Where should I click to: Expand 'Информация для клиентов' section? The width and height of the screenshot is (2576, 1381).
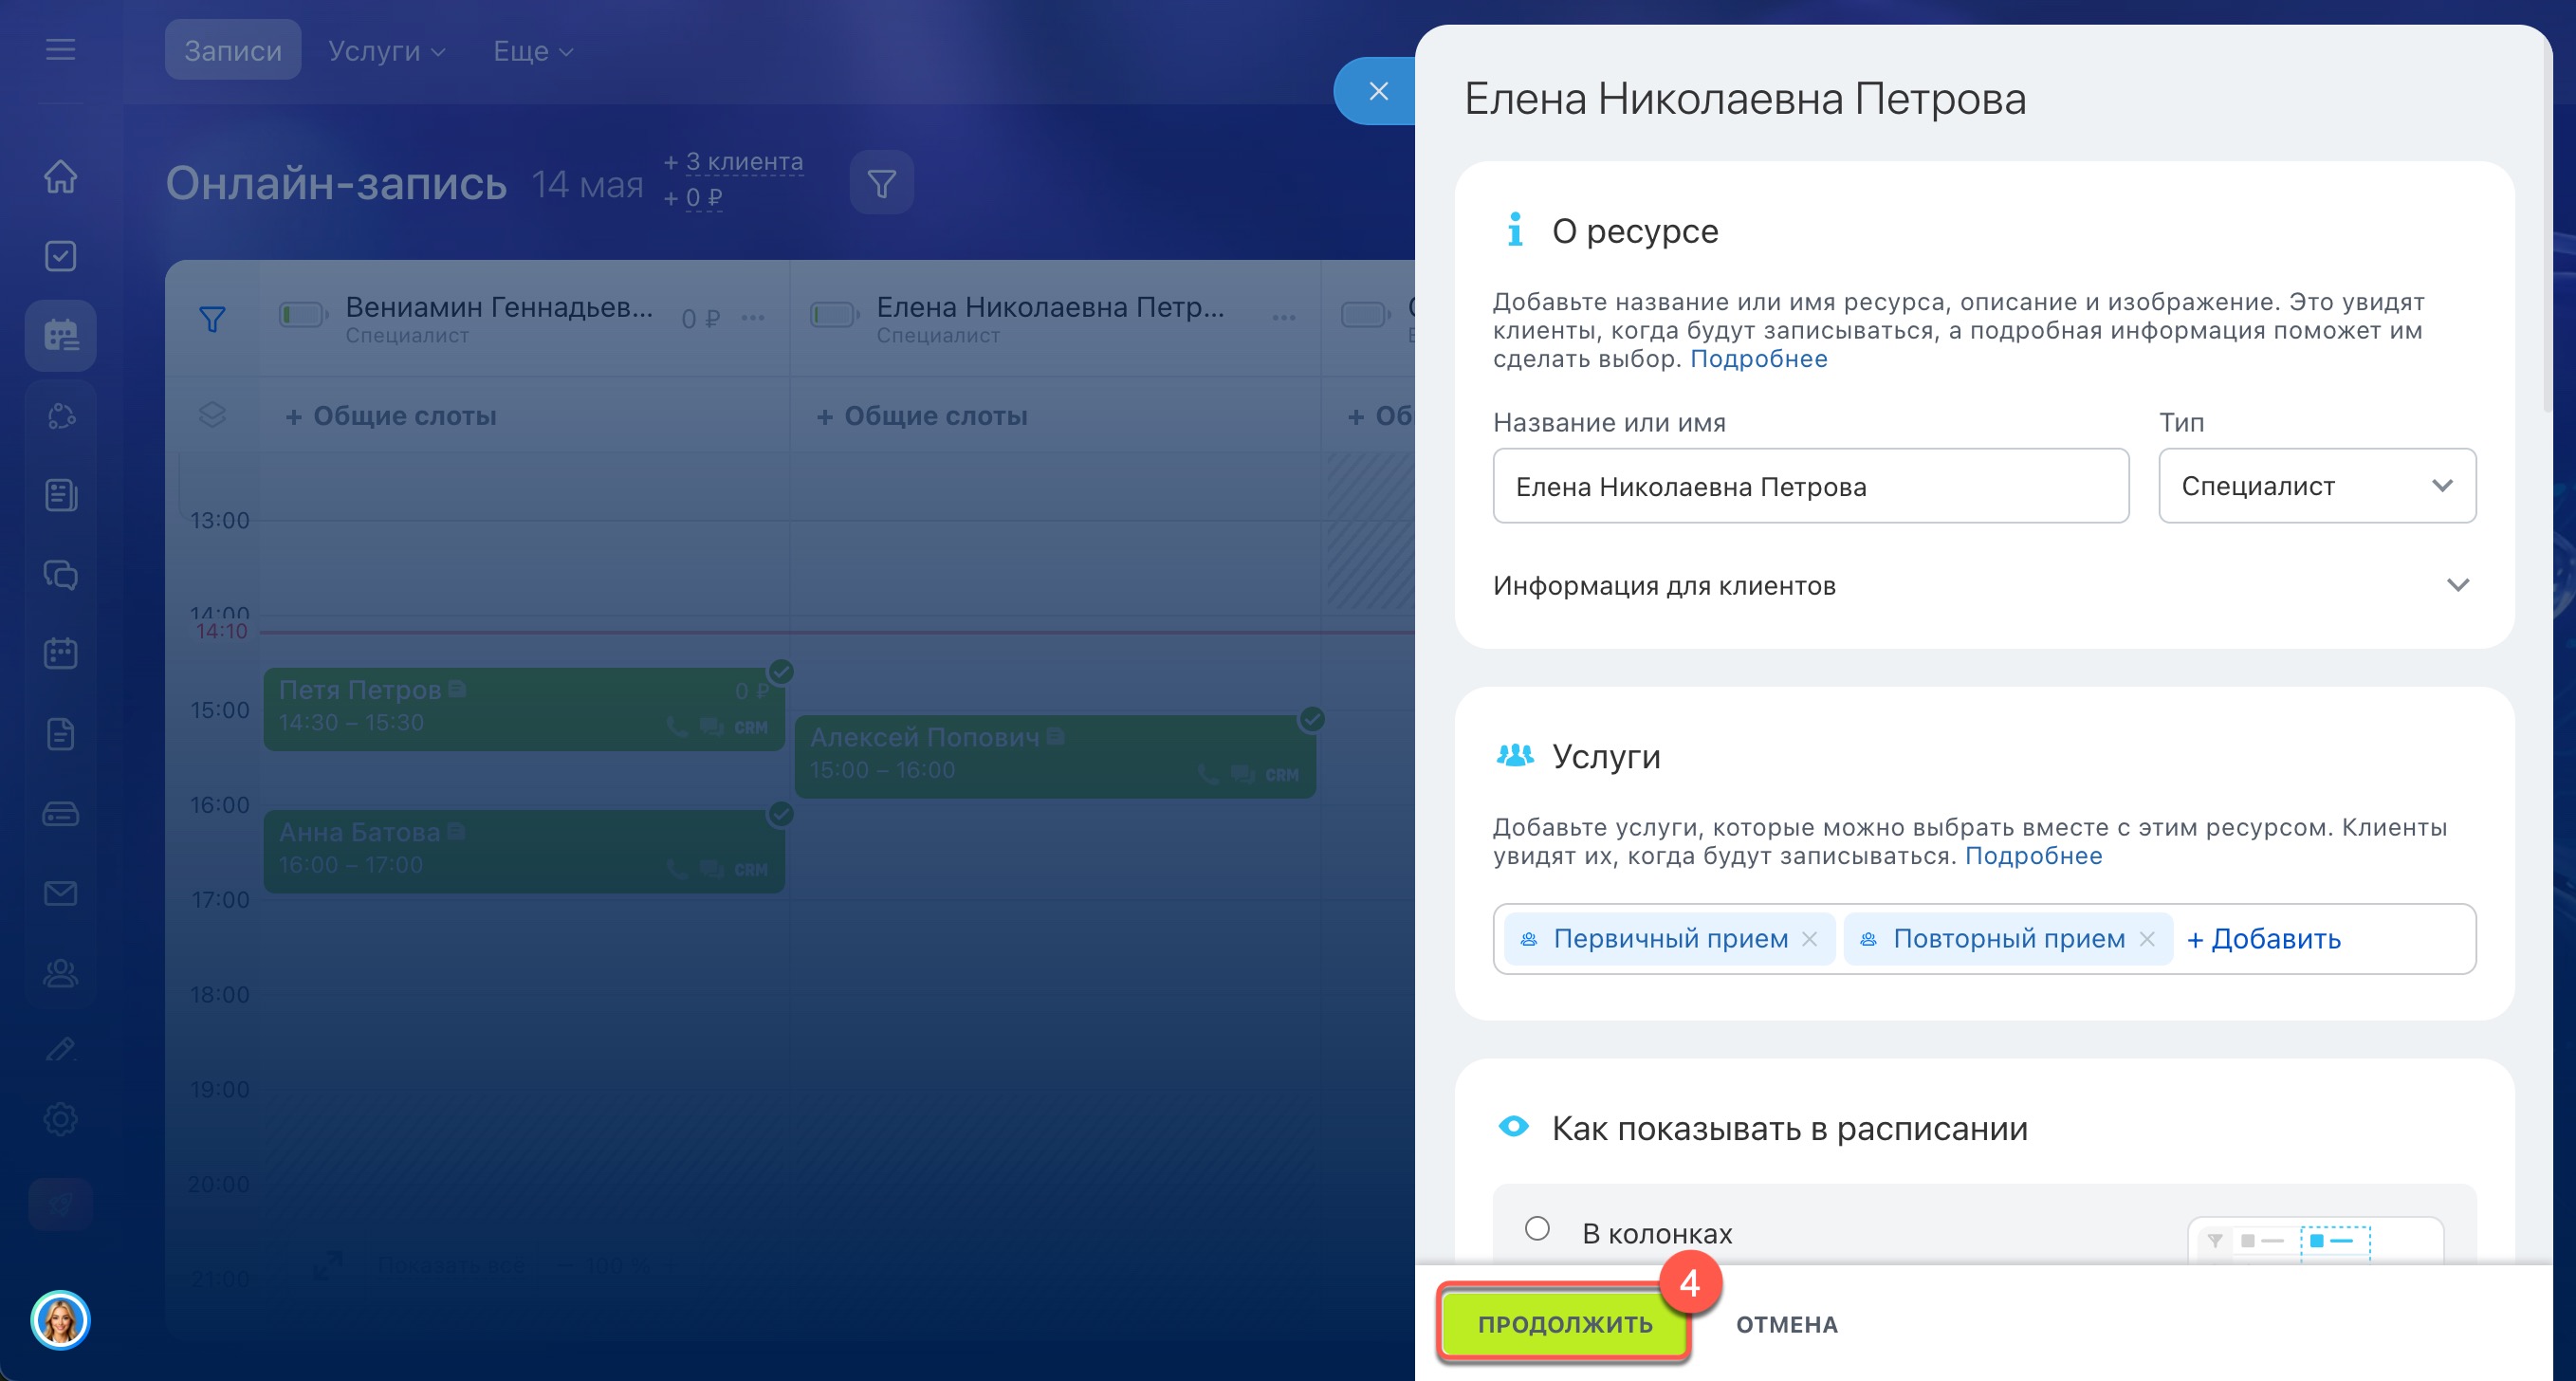1984,585
